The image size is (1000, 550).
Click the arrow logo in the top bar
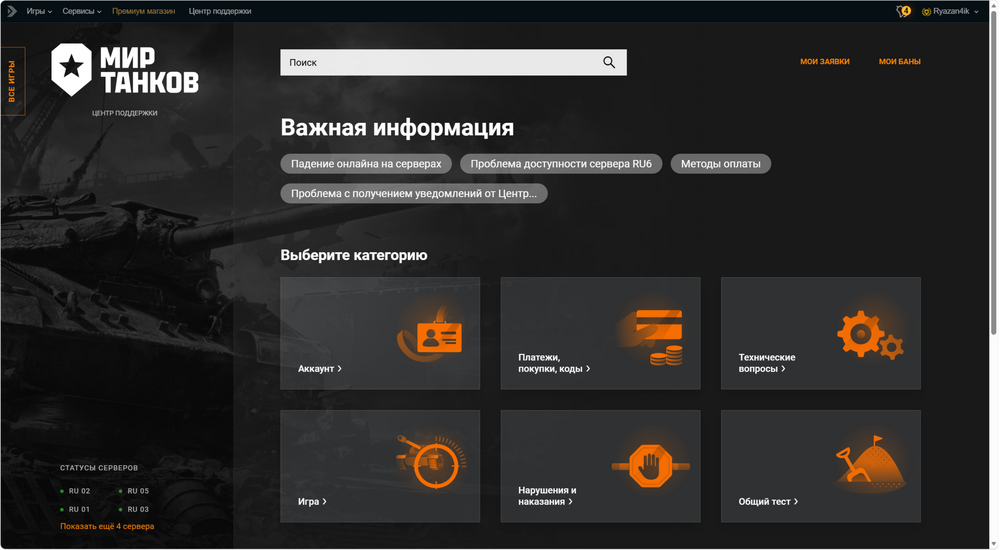(11, 11)
